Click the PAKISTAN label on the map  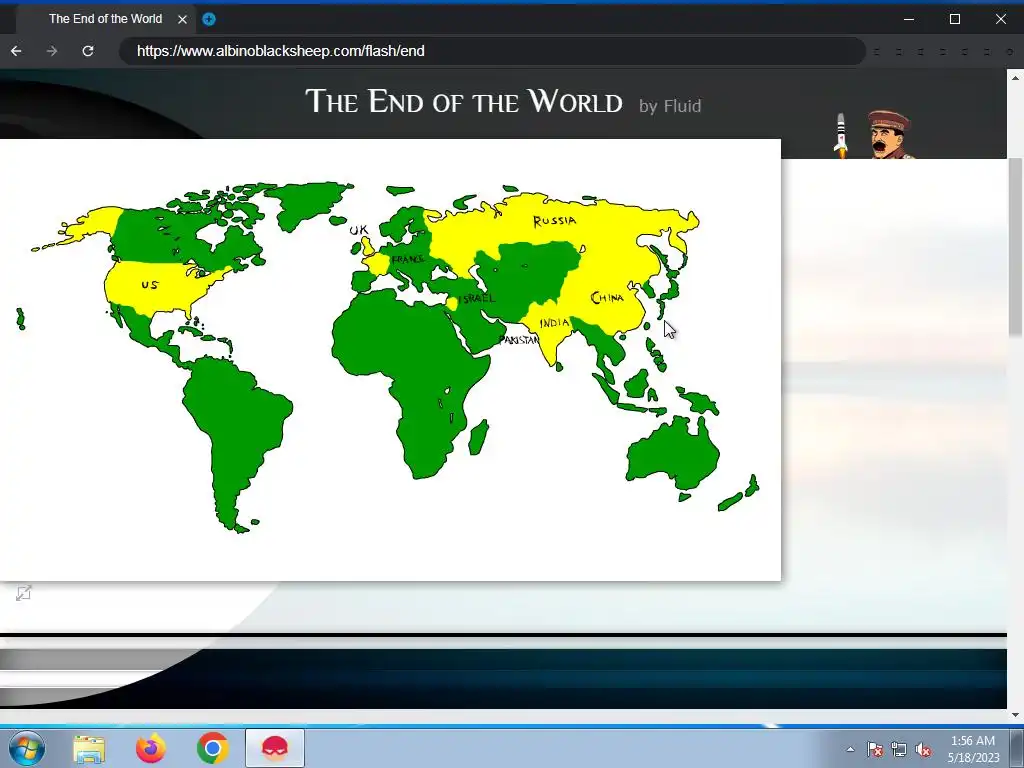(519, 340)
